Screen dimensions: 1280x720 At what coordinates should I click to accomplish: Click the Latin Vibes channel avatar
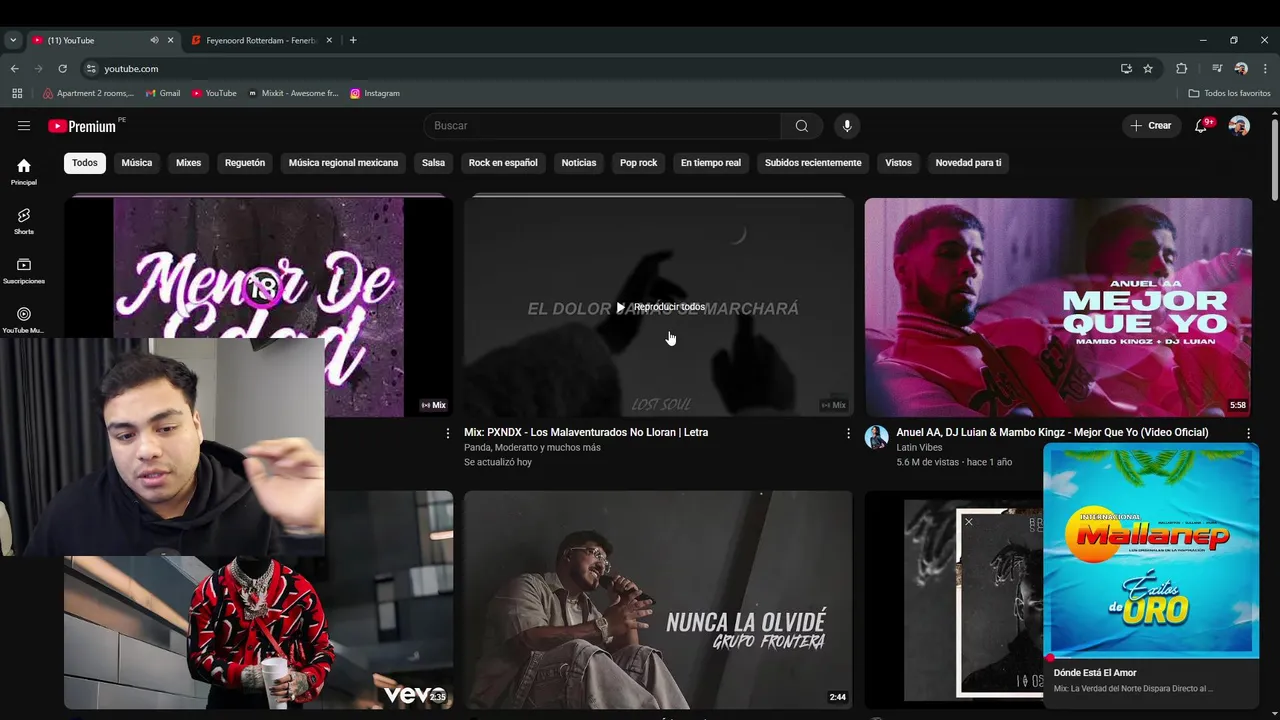pos(877,437)
